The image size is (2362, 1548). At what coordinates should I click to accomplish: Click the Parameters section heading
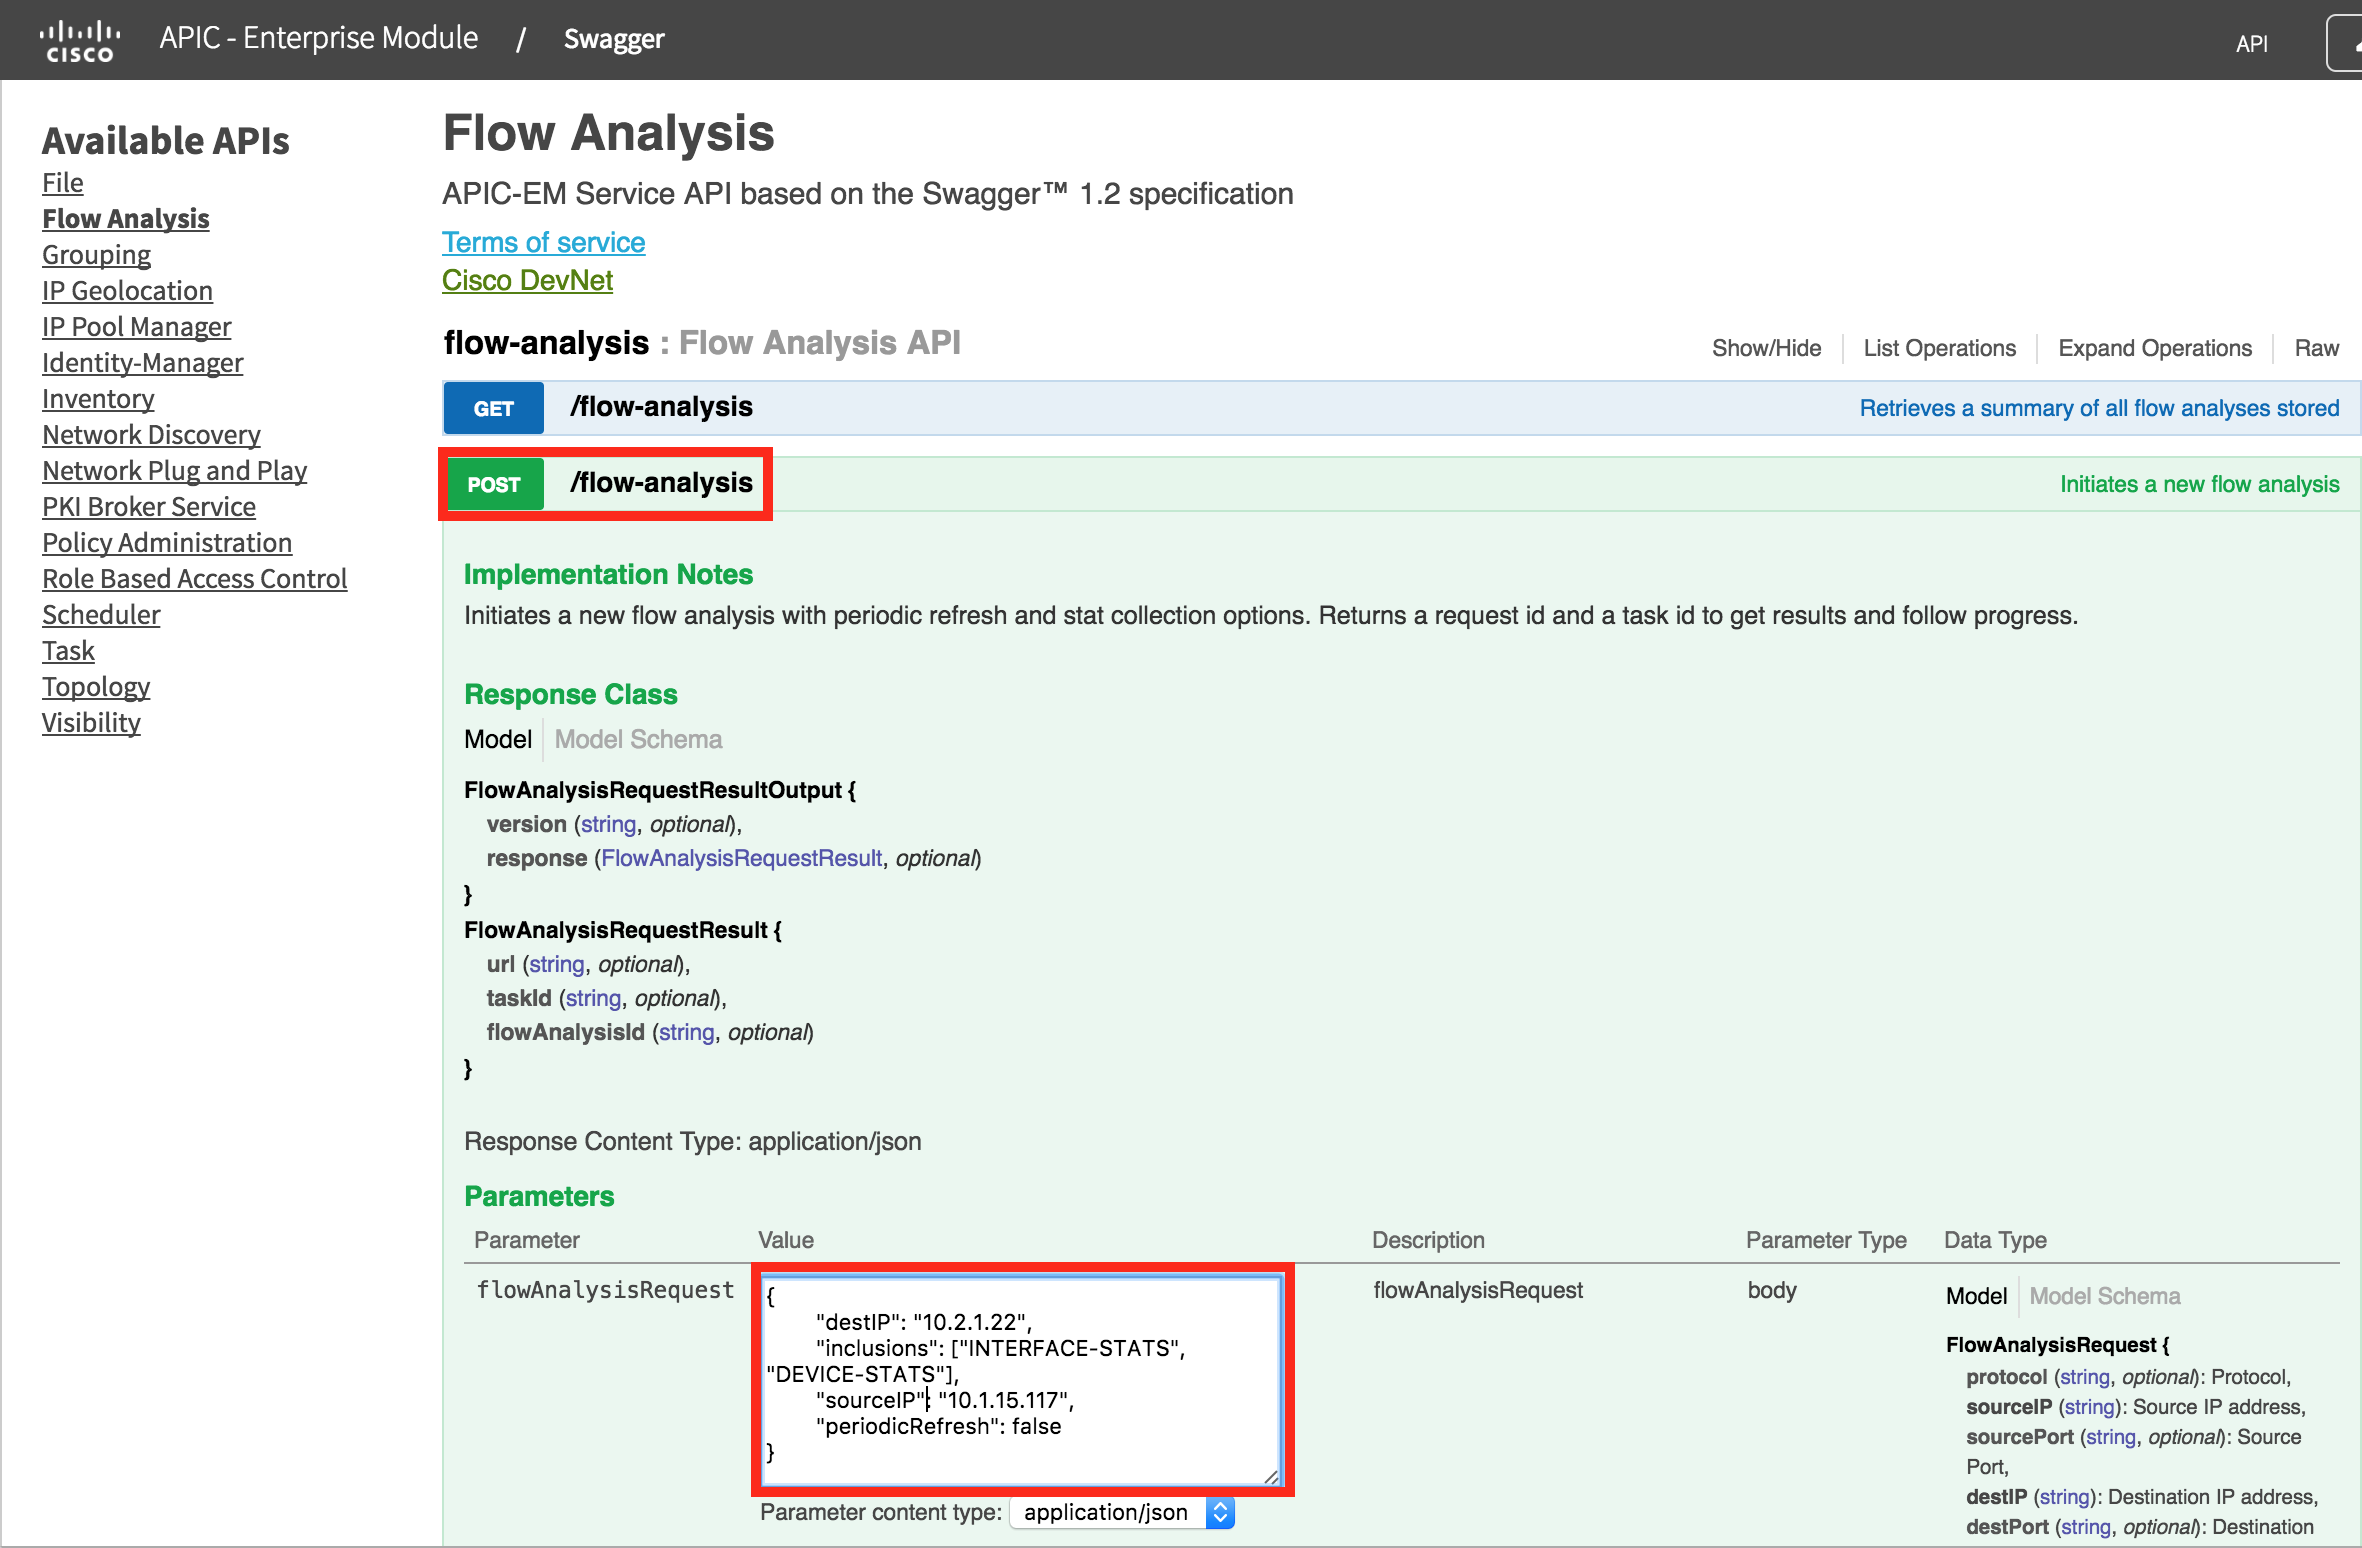[x=539, y=1196]
